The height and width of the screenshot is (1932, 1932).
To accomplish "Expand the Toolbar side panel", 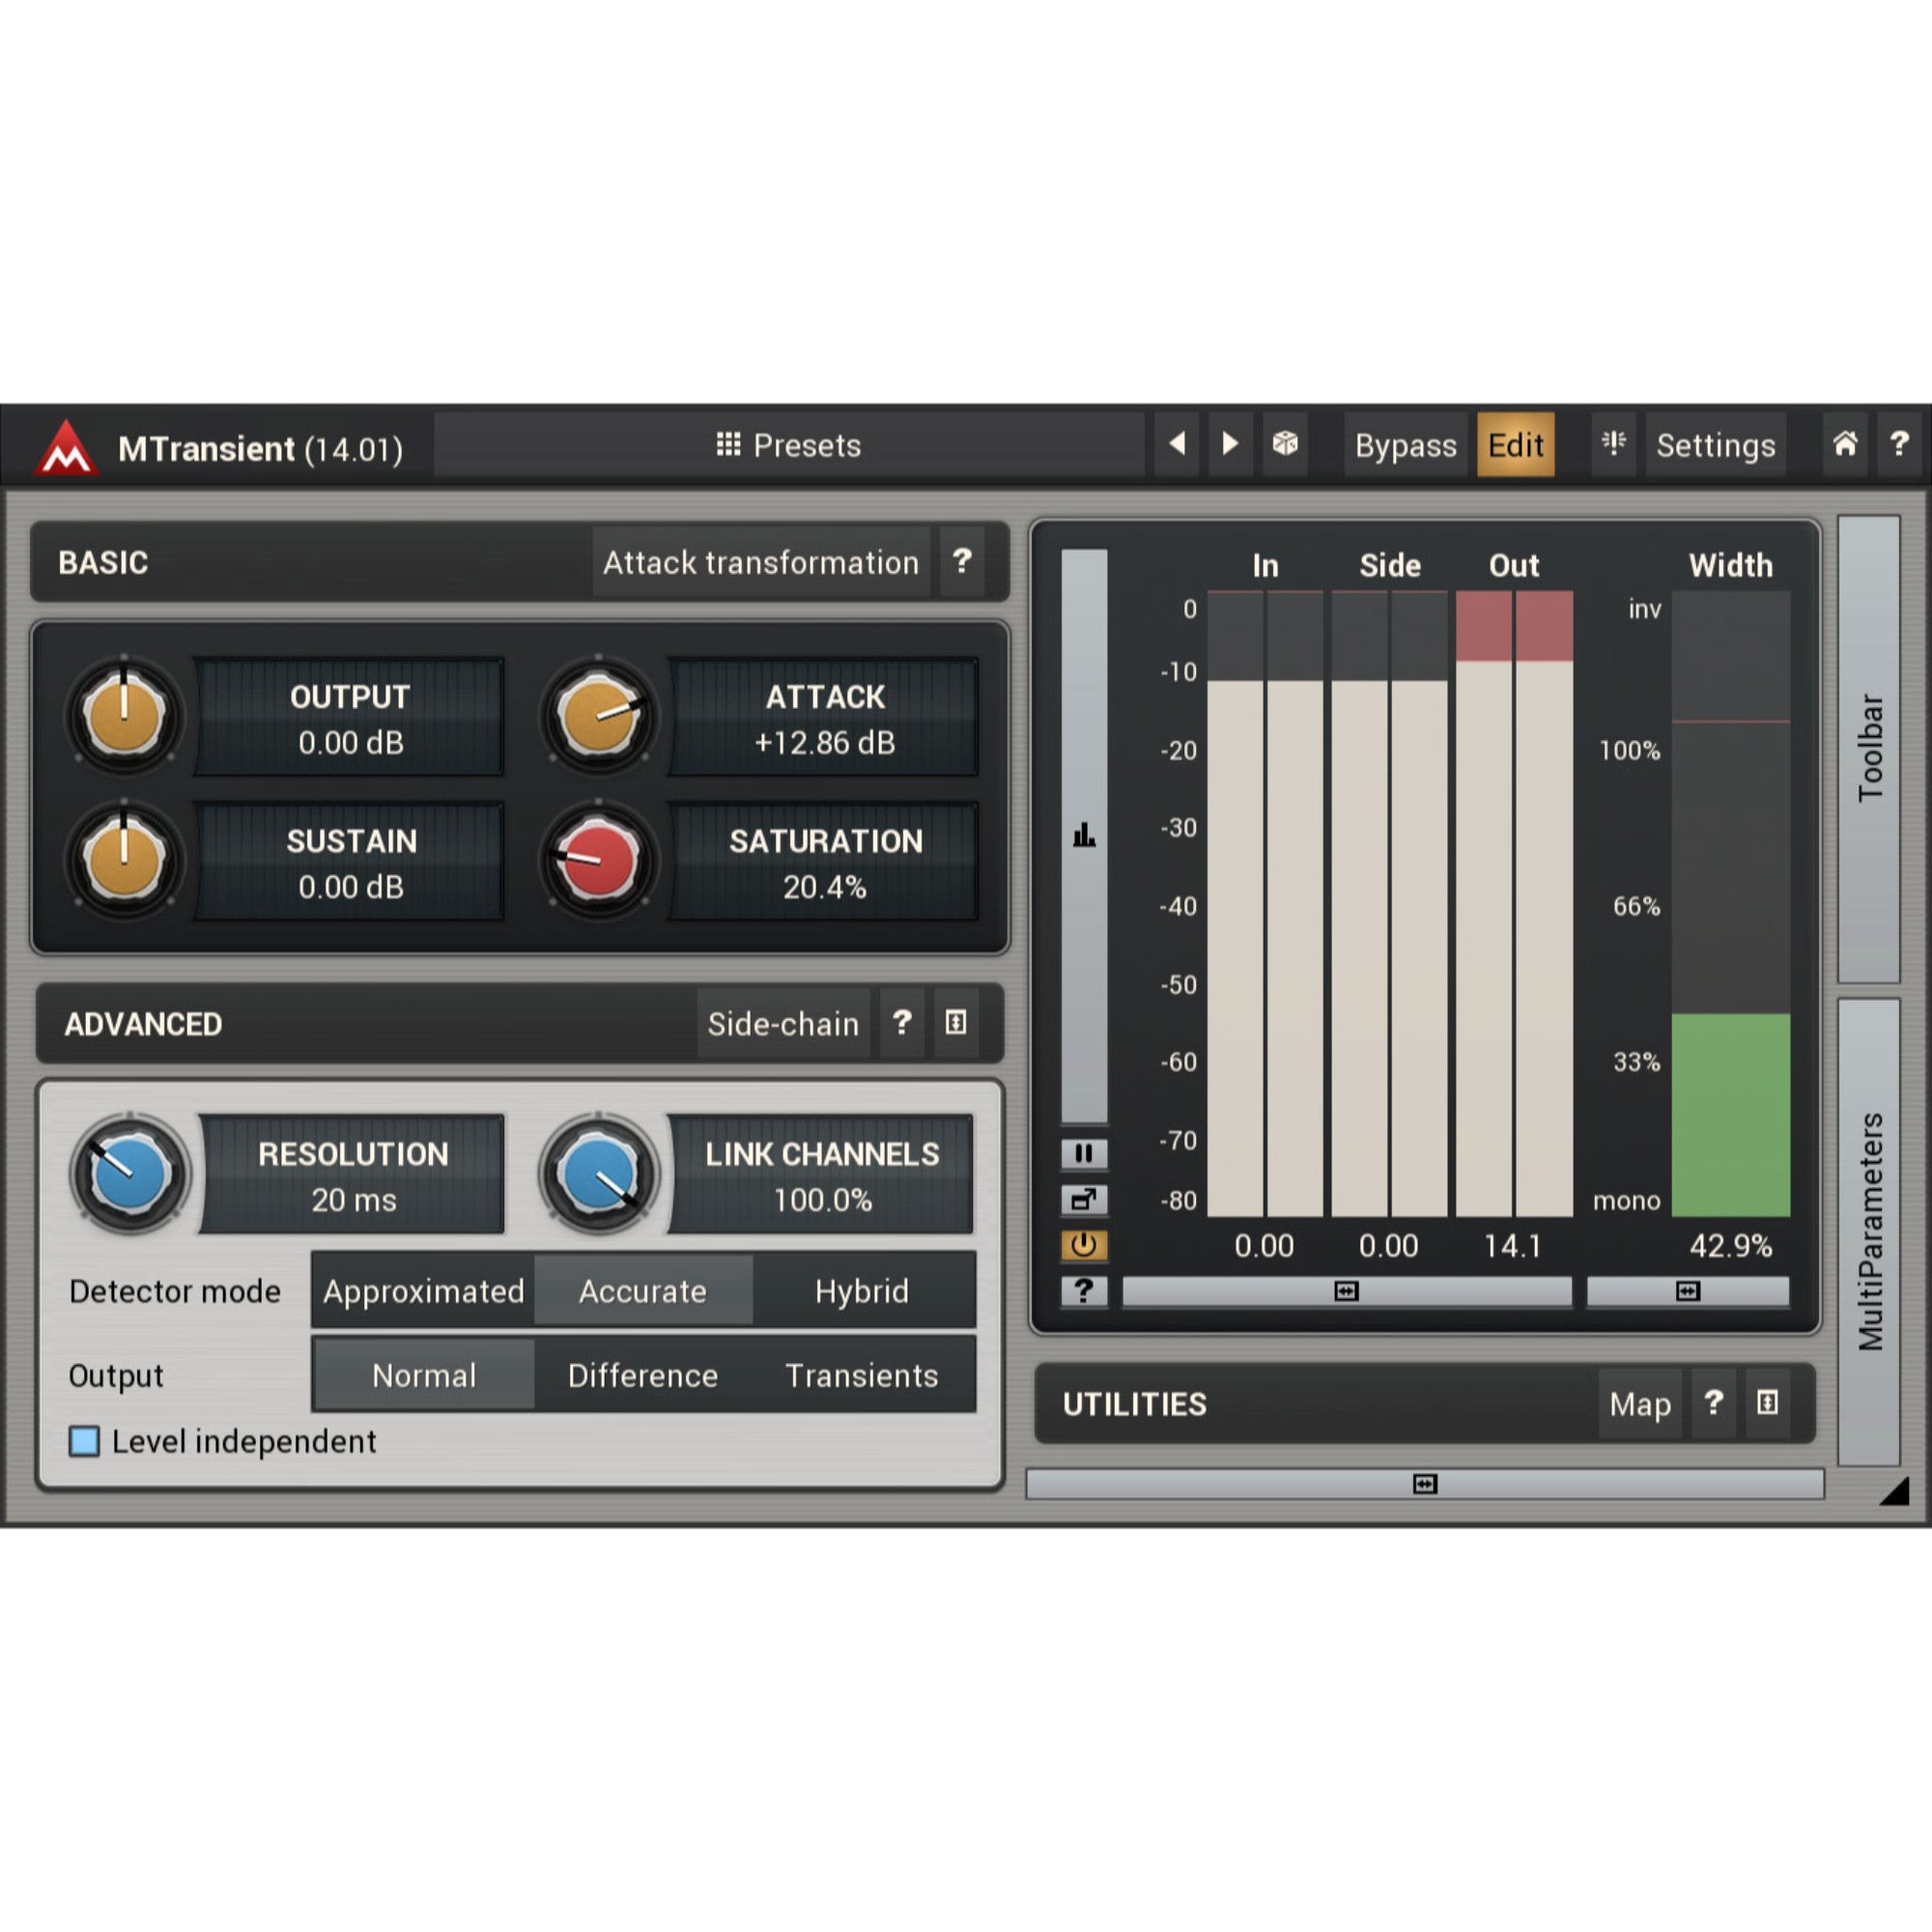I will pyautogui.click(x=1869, y=749).
